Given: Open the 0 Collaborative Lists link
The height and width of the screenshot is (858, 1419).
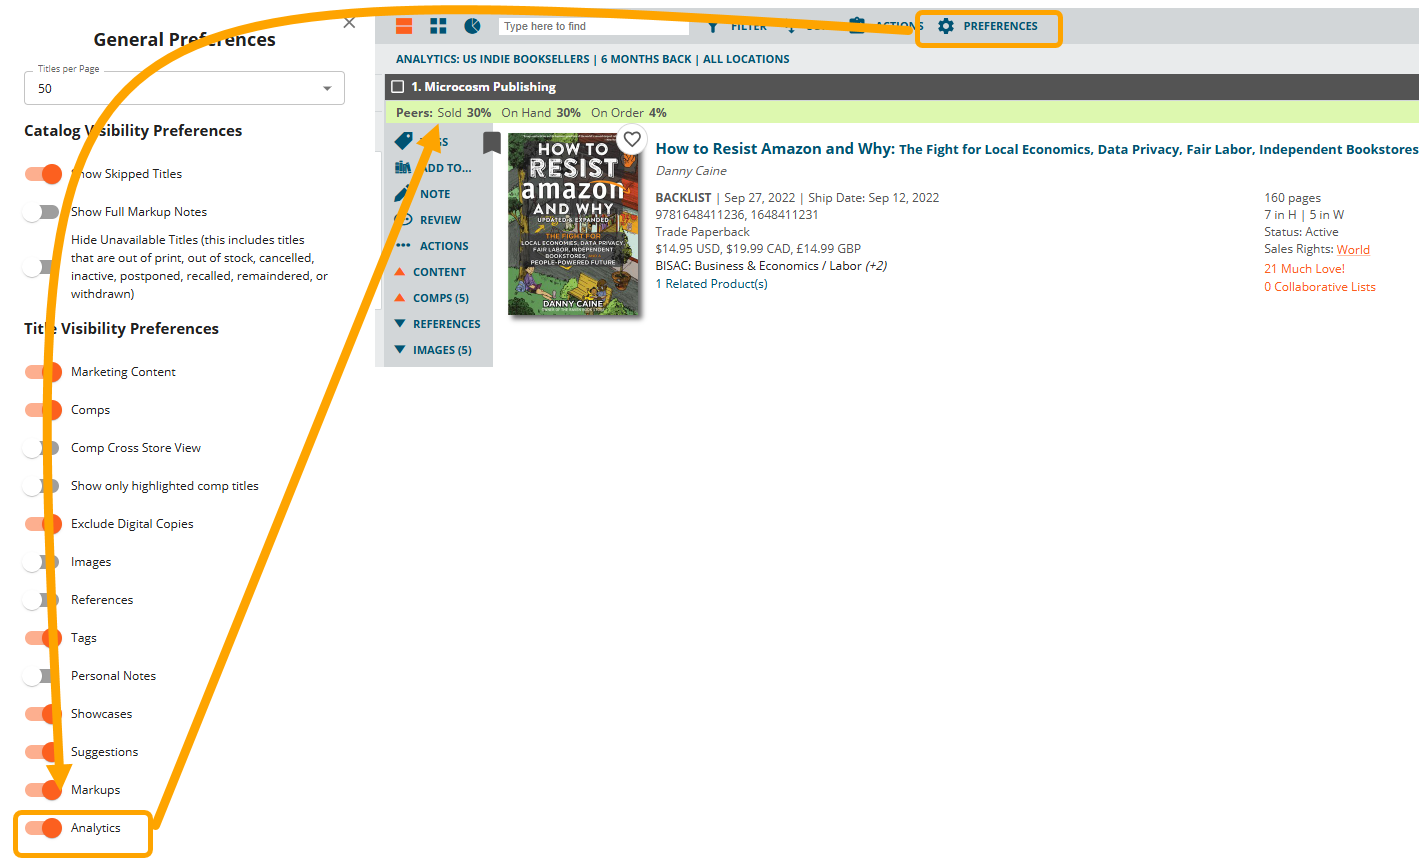Looking at the screenshot, I should click(1320, 287).
